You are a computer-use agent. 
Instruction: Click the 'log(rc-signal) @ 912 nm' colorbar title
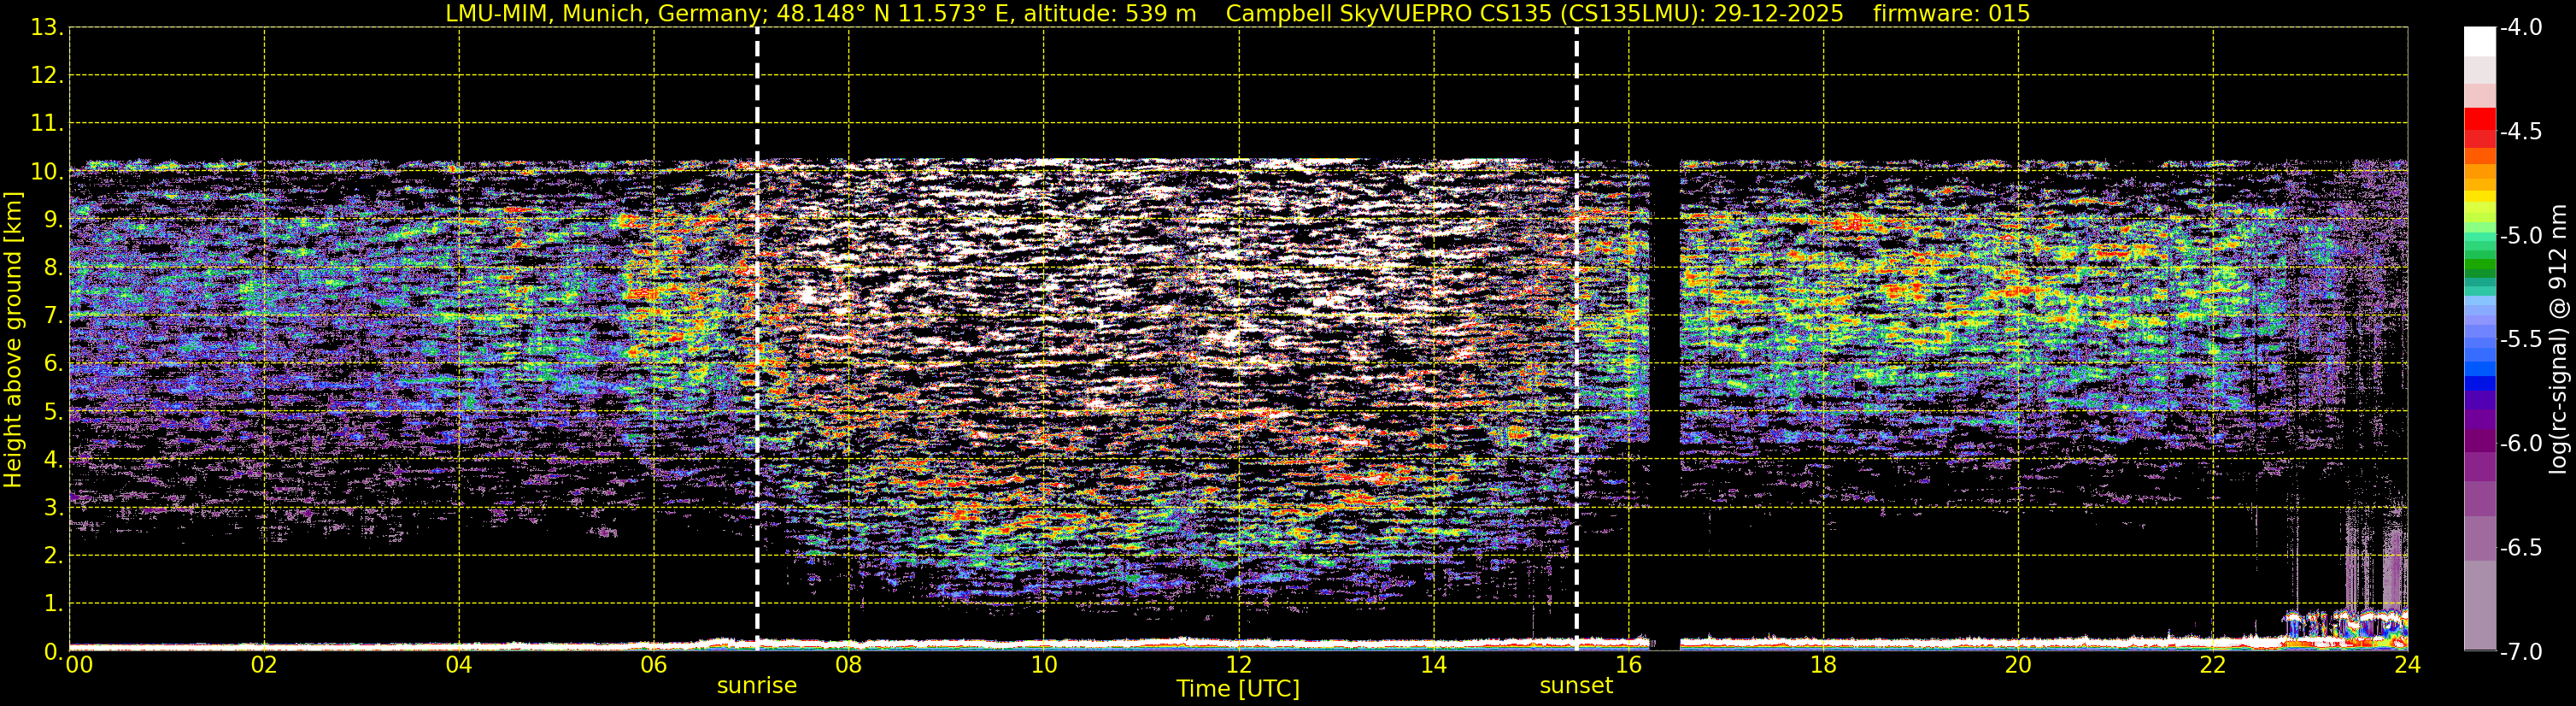coord(2559,339)
